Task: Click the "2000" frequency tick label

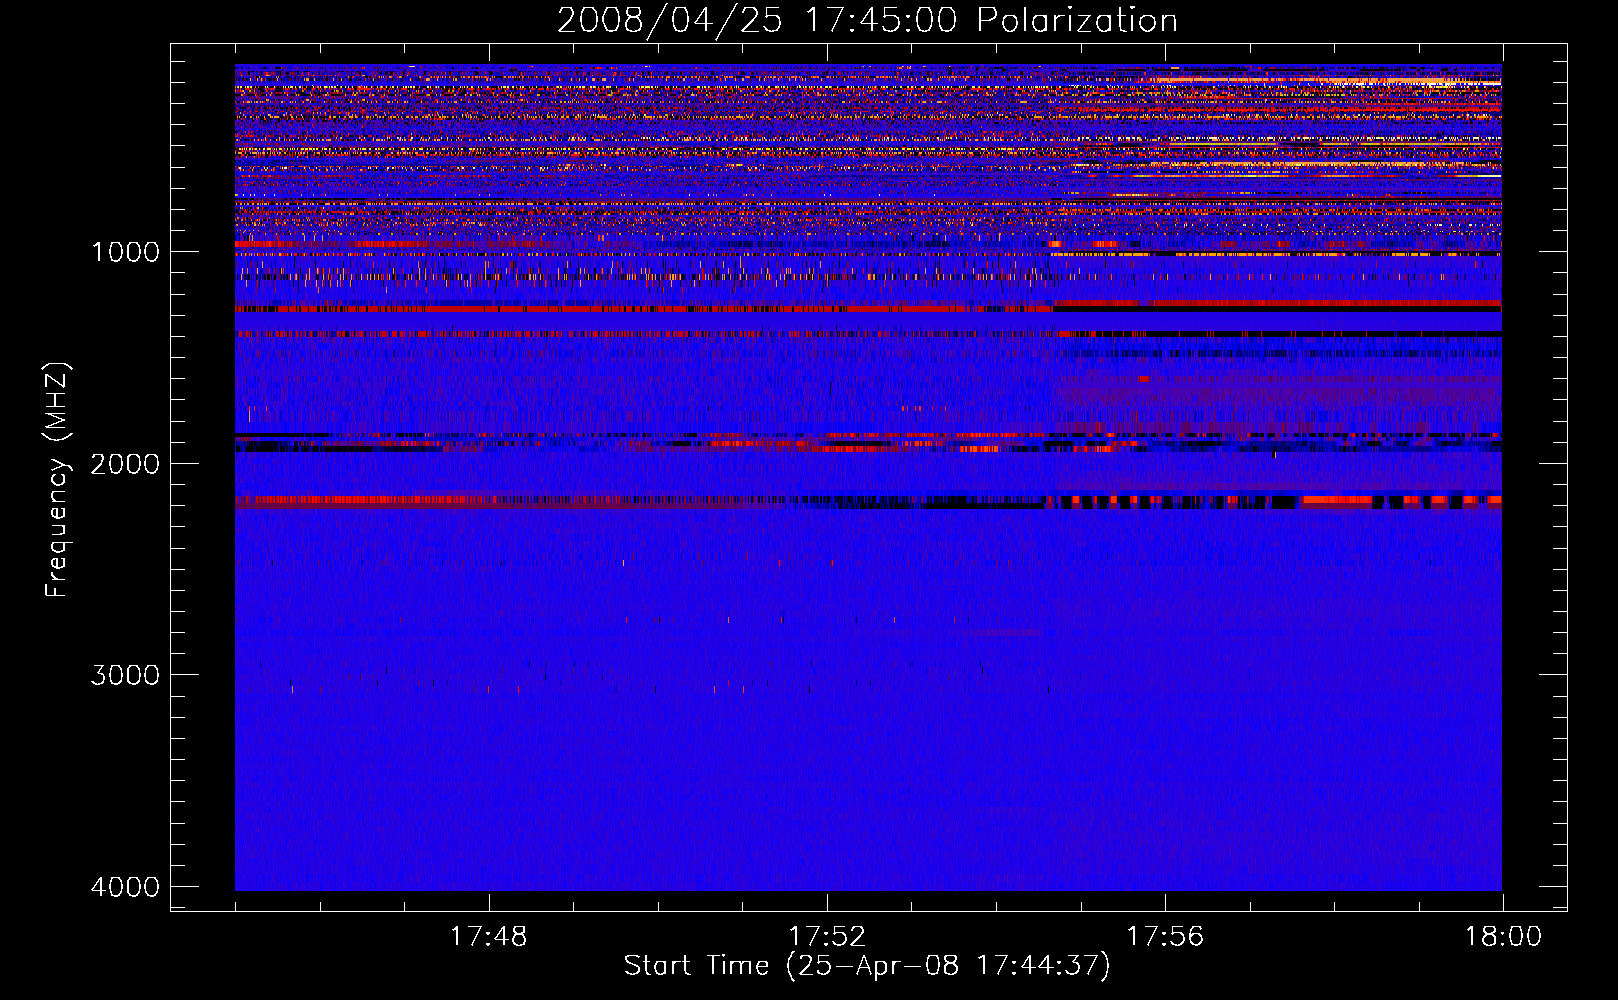Action: [125, 463]
